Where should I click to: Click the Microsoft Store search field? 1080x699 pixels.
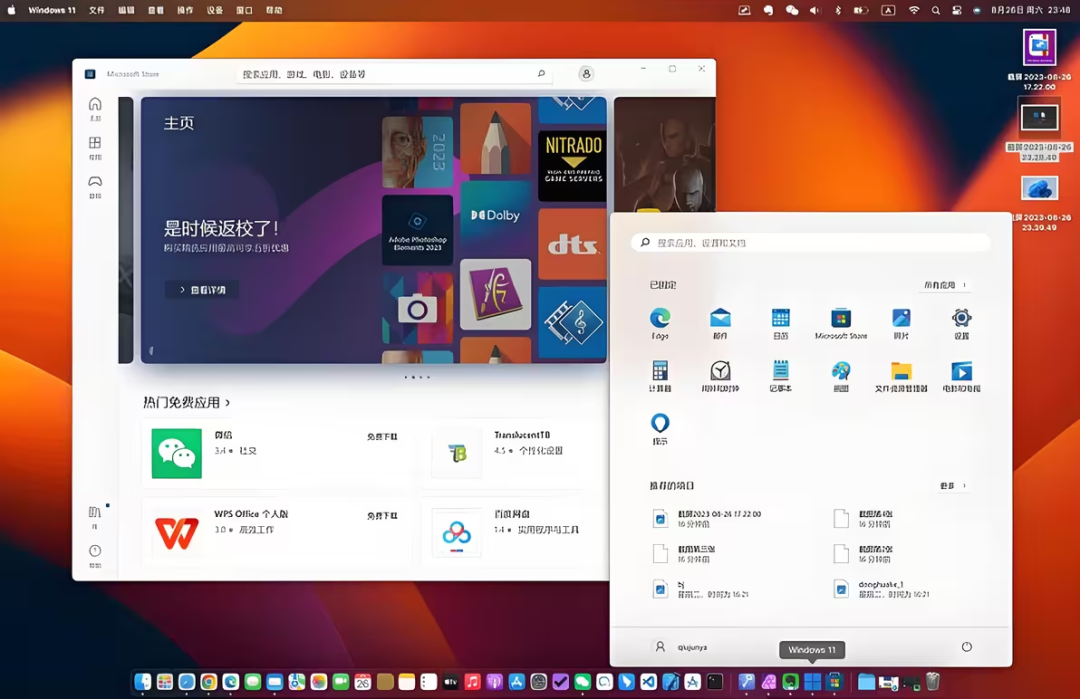tap(394, 74)
